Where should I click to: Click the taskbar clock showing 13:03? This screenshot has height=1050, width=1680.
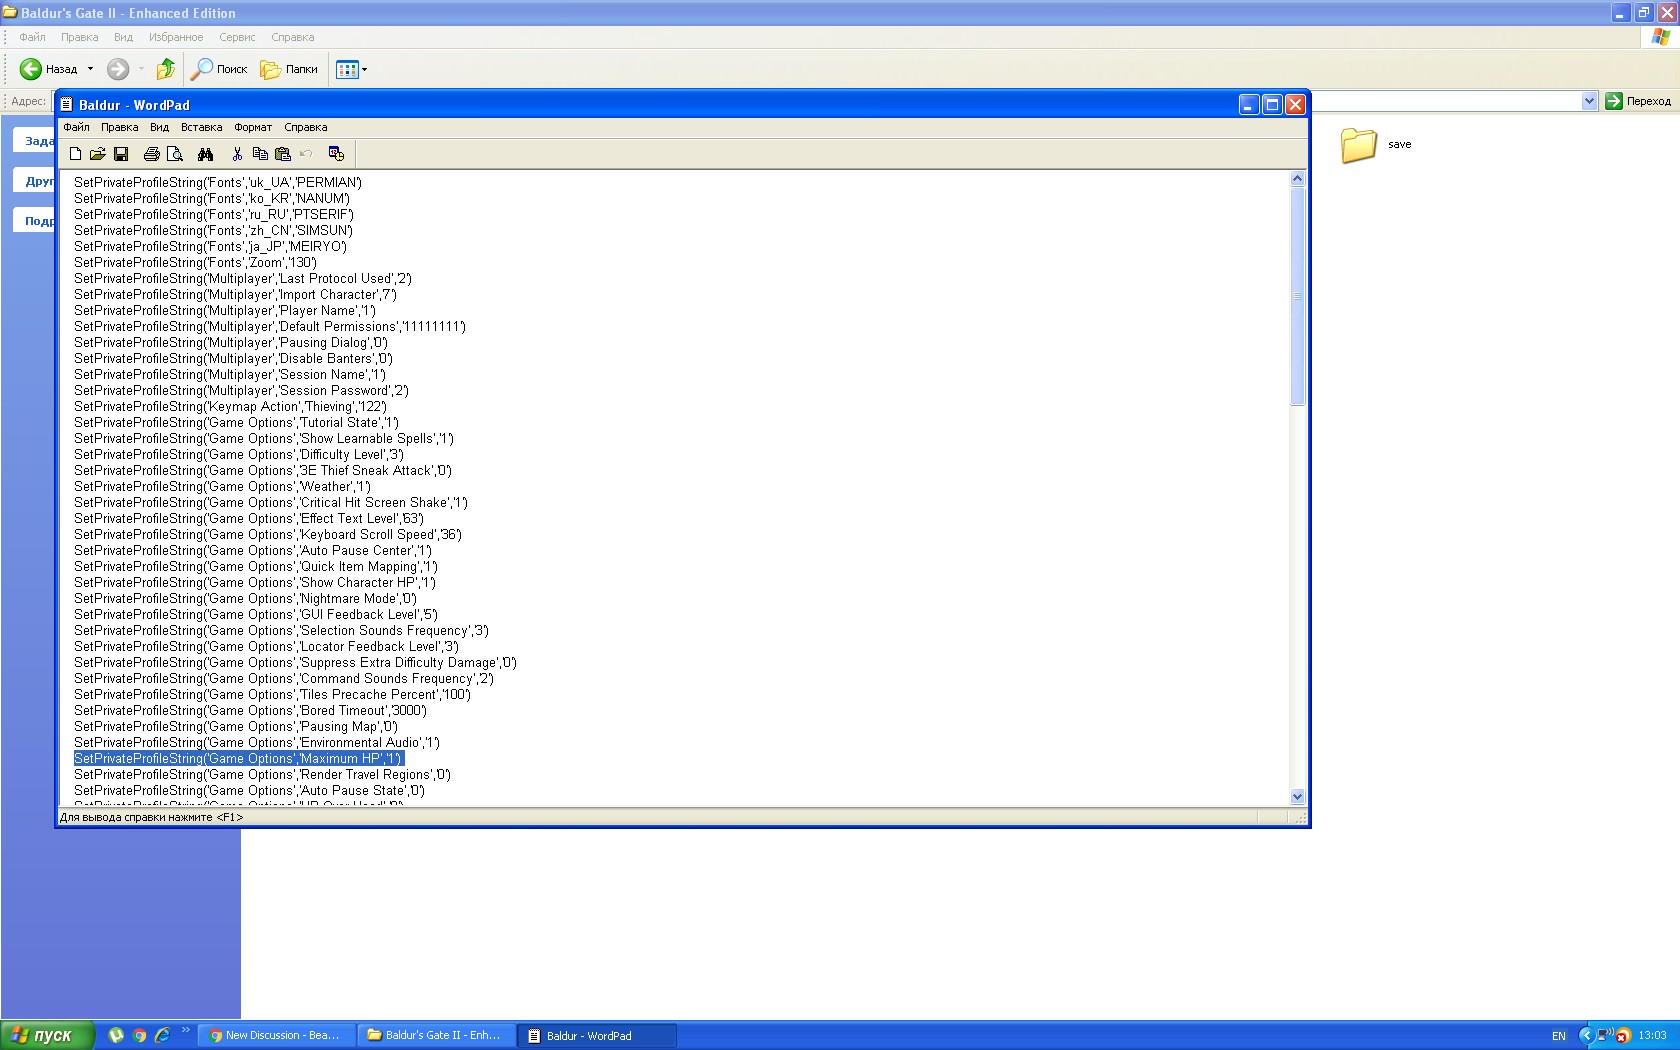coord(1652,1035)
